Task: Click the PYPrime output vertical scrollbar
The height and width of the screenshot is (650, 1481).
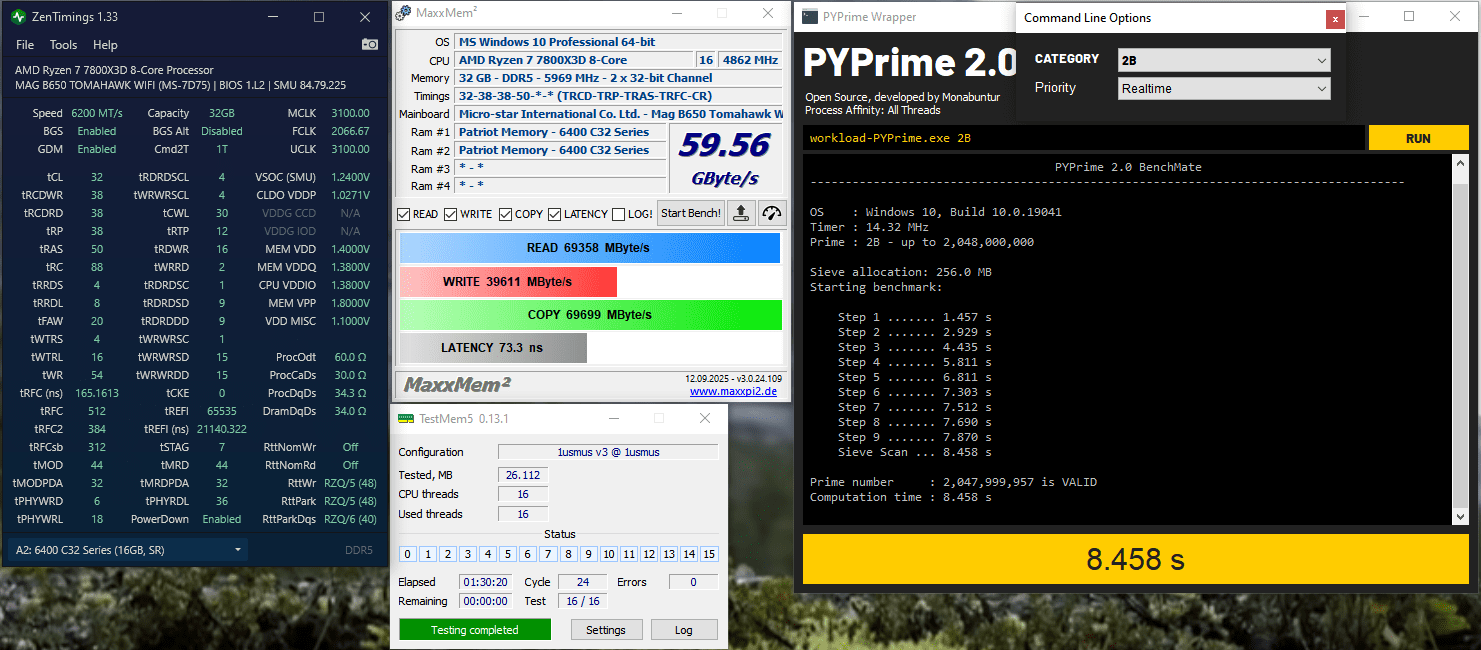Action: coord(1461,340)
